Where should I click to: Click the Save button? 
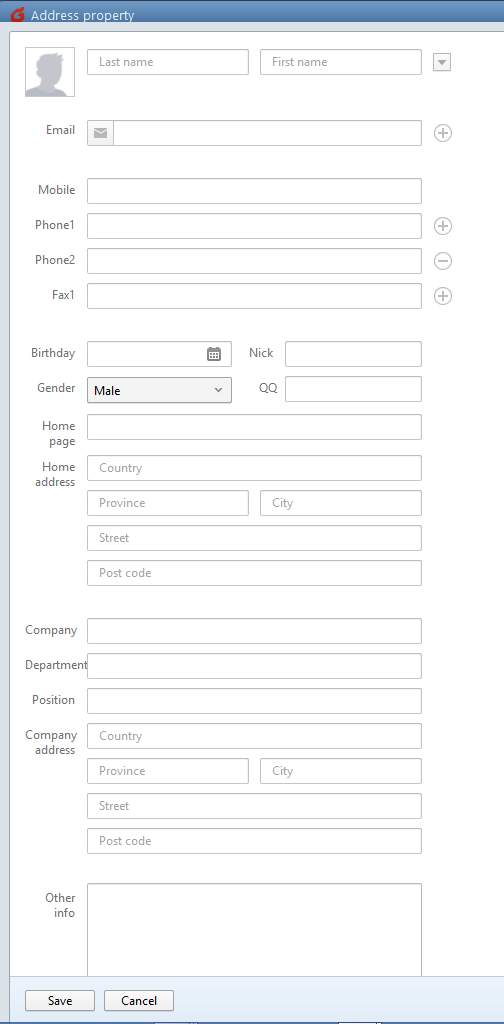click(60, 1000)
